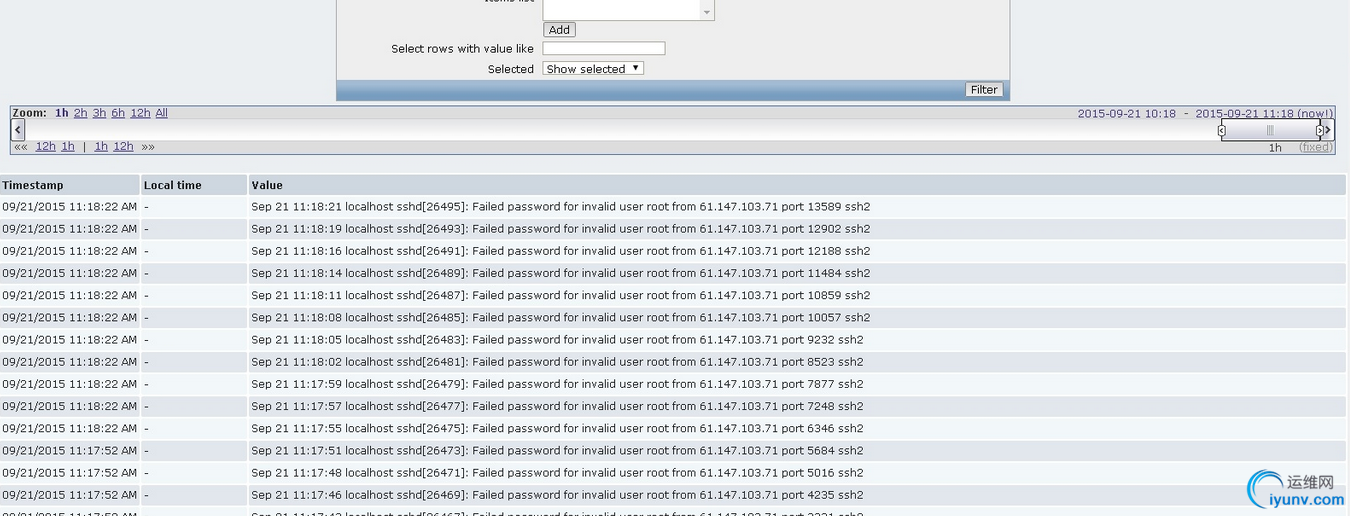This screenshot has width=1350, height=516.
Task: Click the Add button
Action: coord(559,30)
